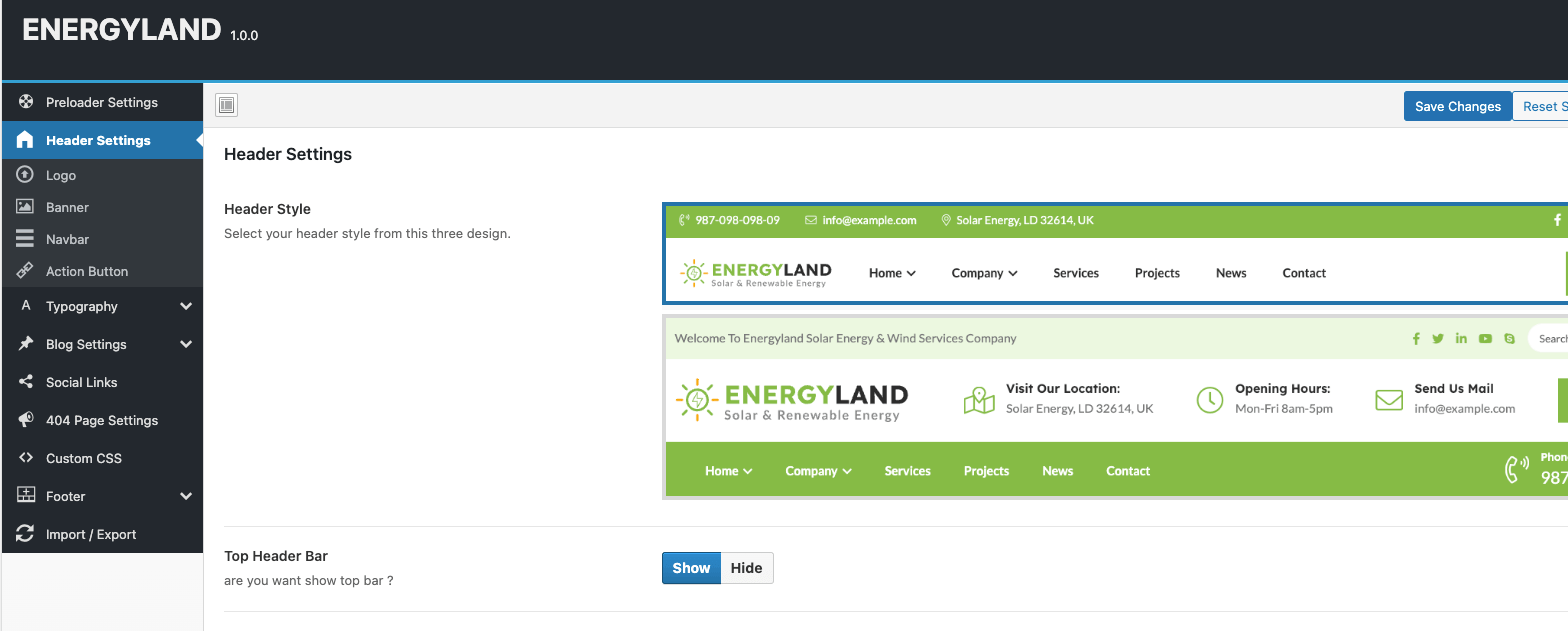Set Top Header Bar to Hide
The image size is (1568, 631).
pos(746,568)
